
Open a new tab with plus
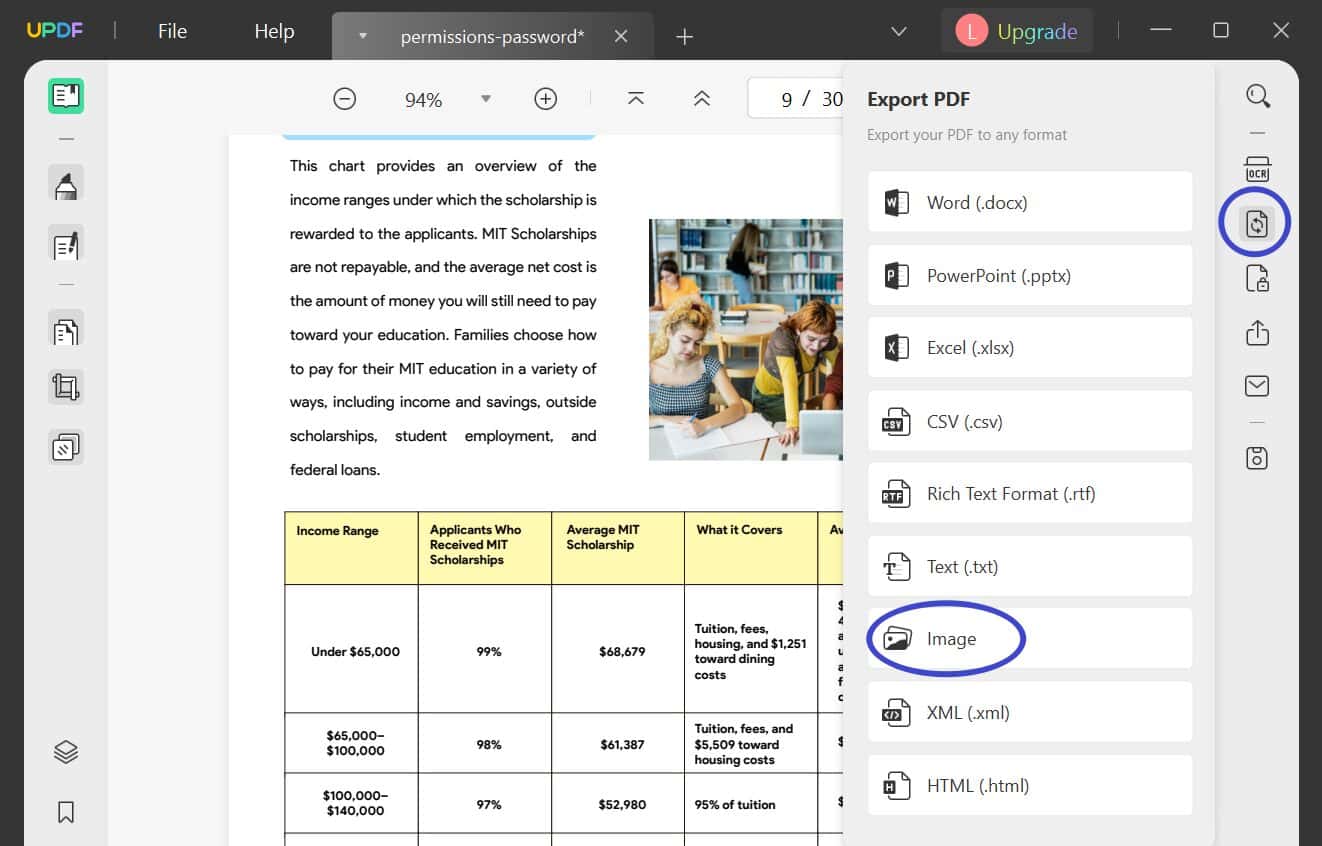click(684, 37)
